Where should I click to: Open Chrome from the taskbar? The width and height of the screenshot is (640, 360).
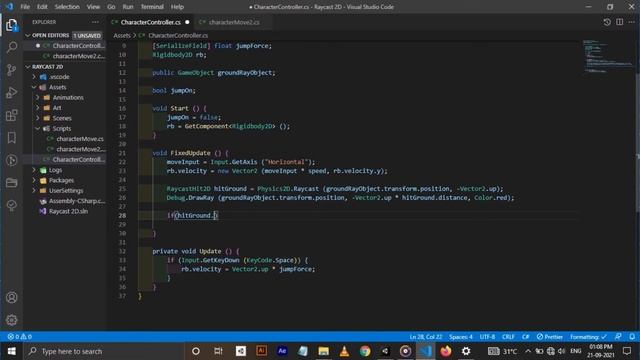point(365,351)
